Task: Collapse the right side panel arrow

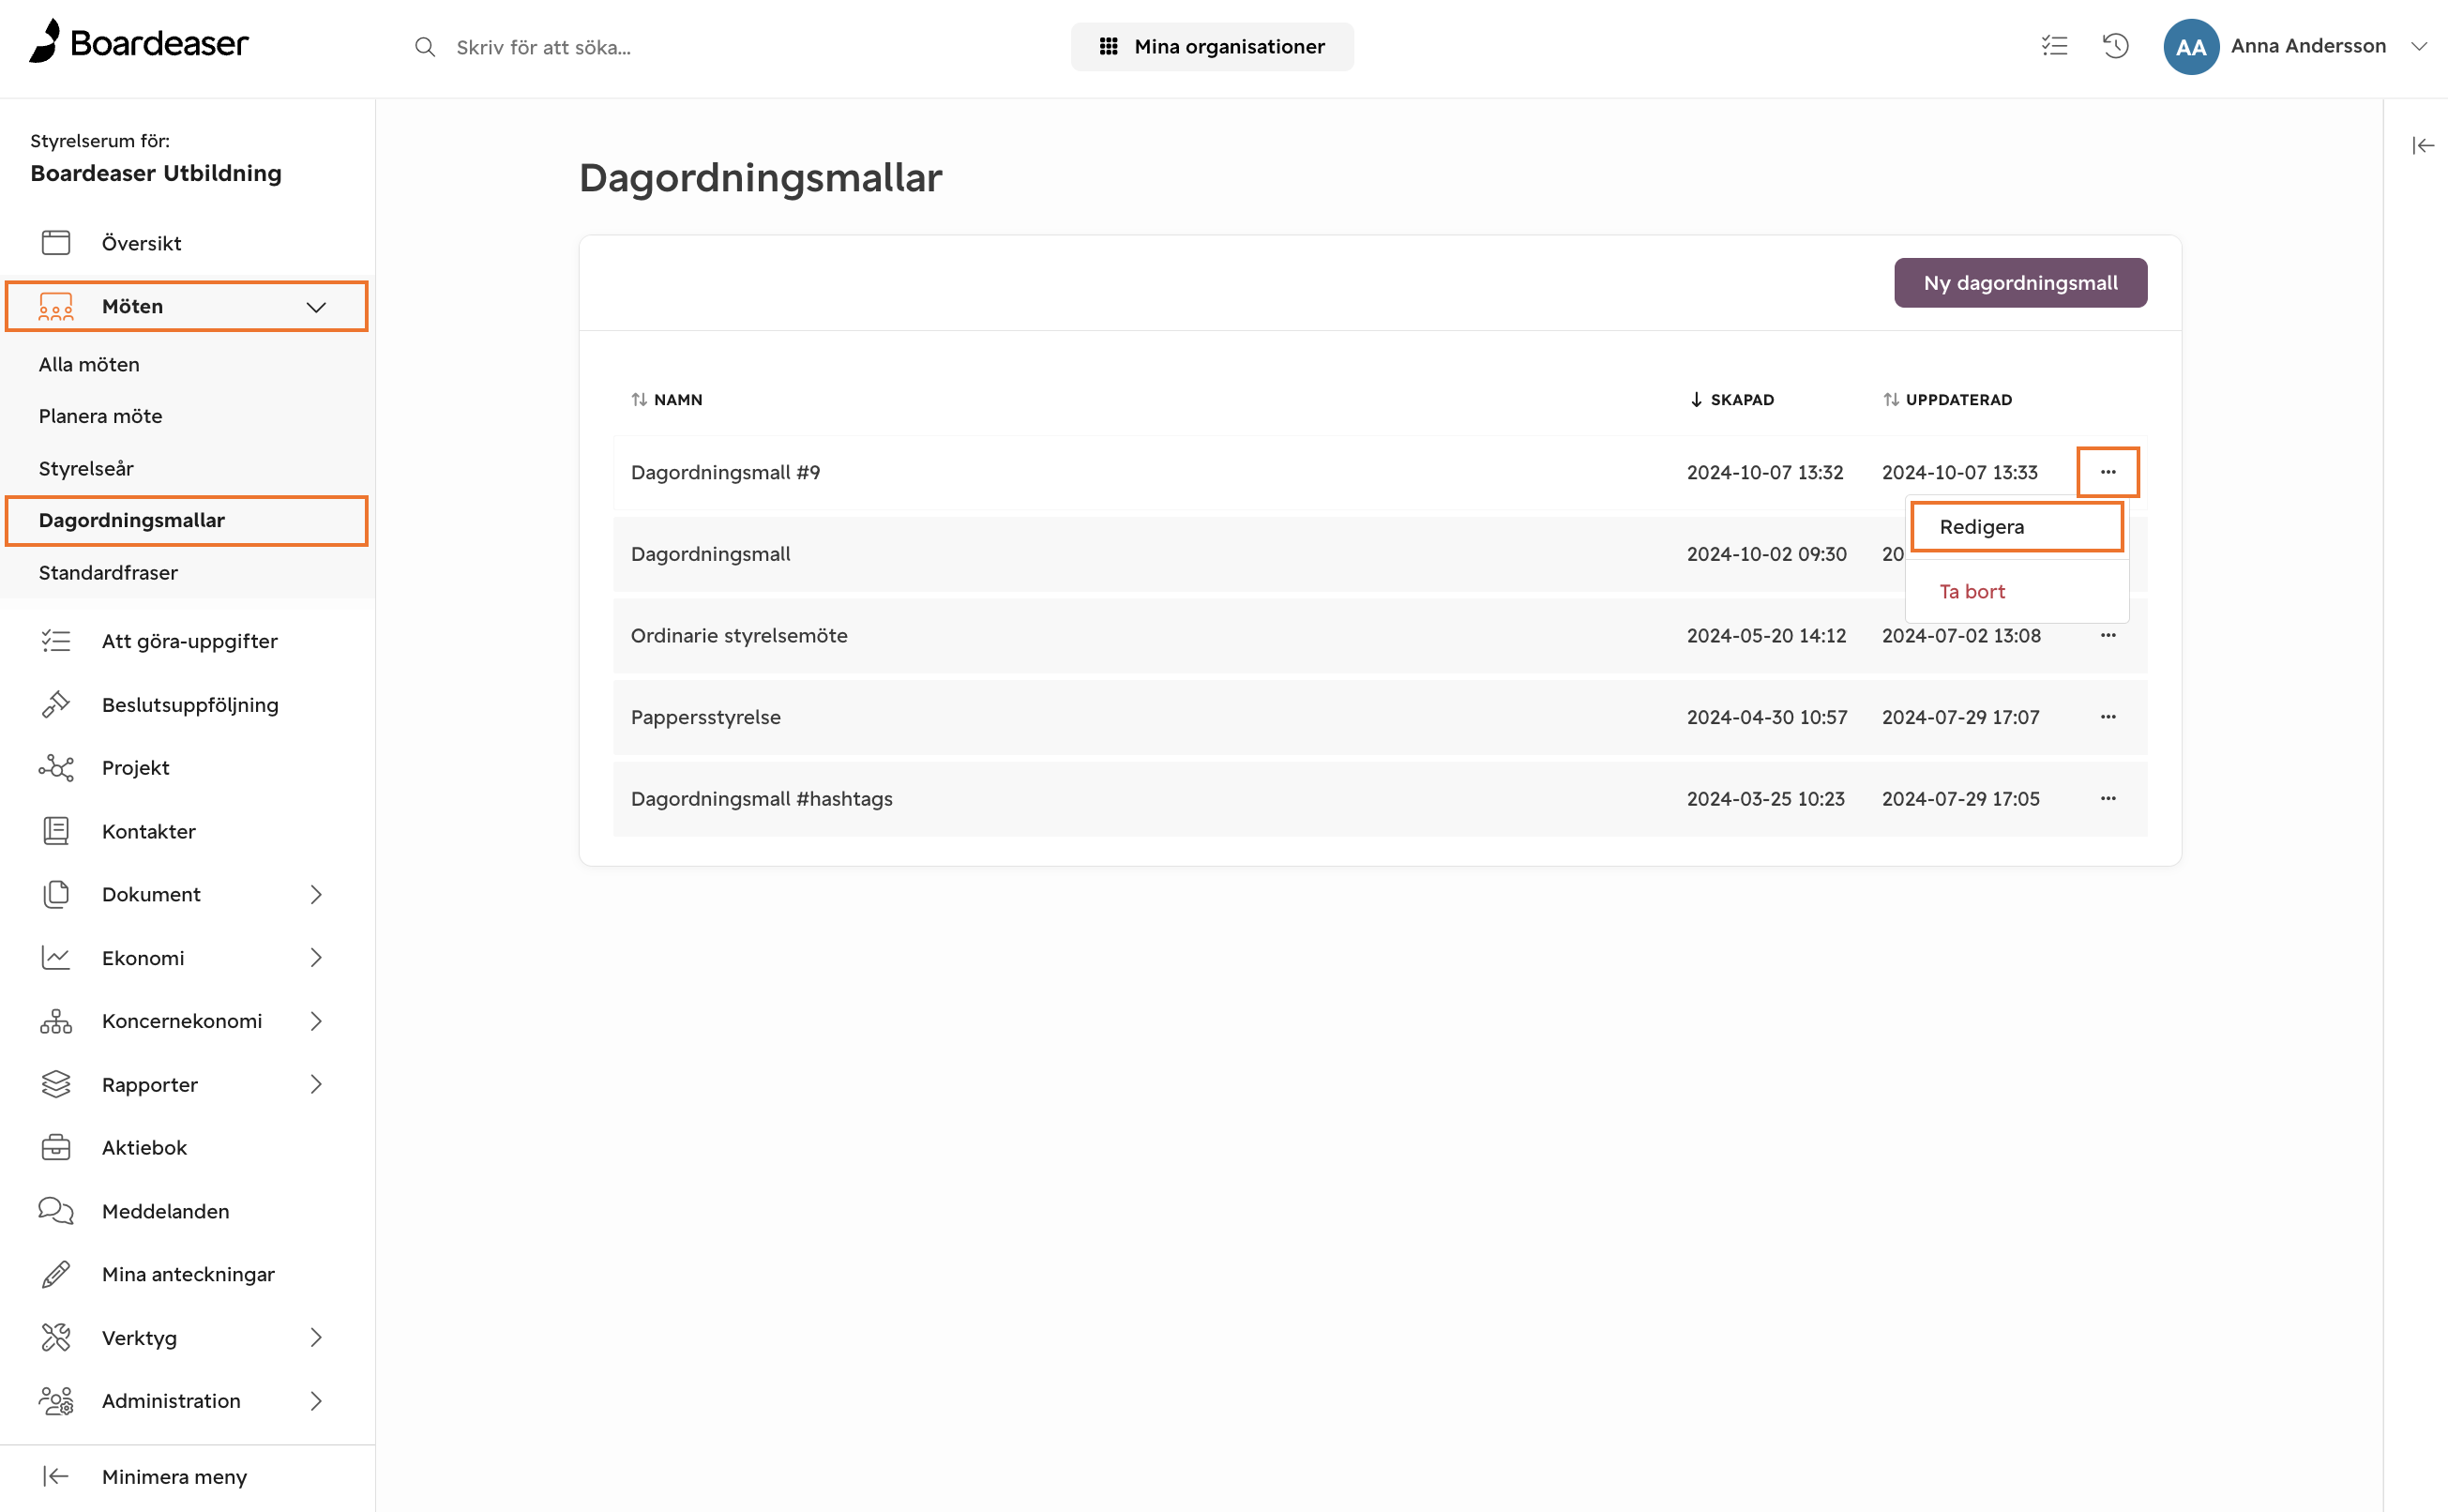Action: click(x=2423, y=146)
